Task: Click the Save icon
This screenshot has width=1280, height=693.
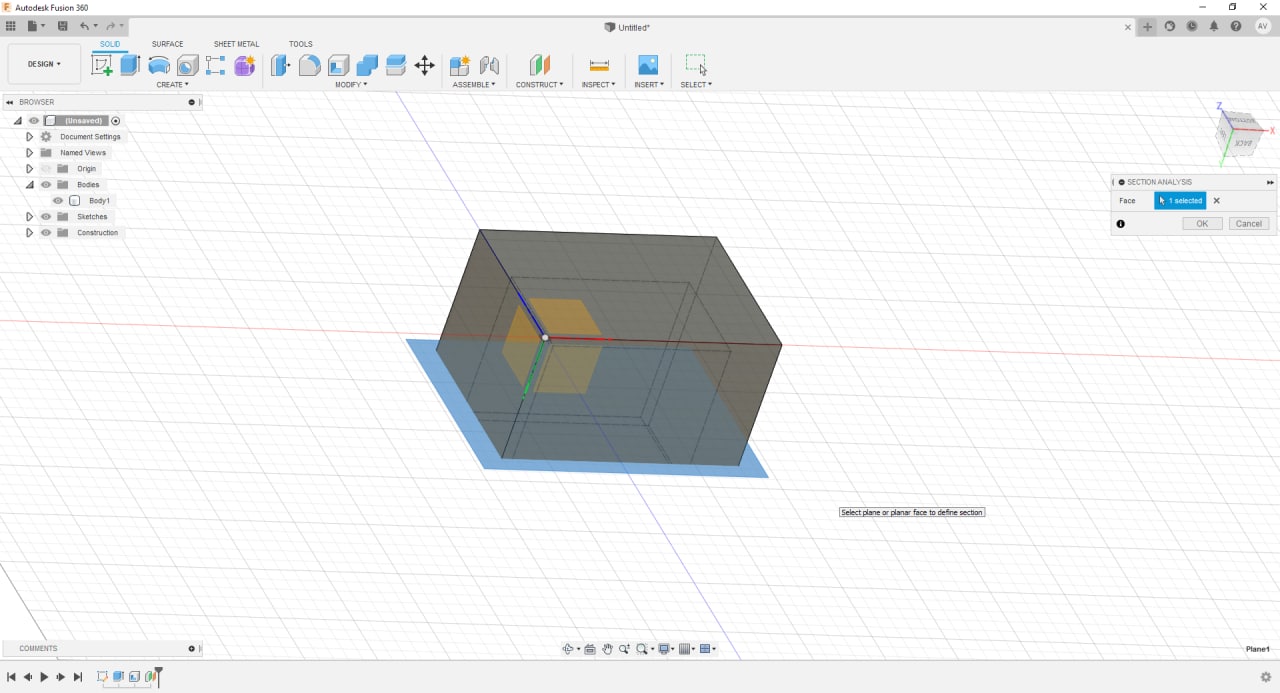Action: pyautogui.click(x=63, y=26)
